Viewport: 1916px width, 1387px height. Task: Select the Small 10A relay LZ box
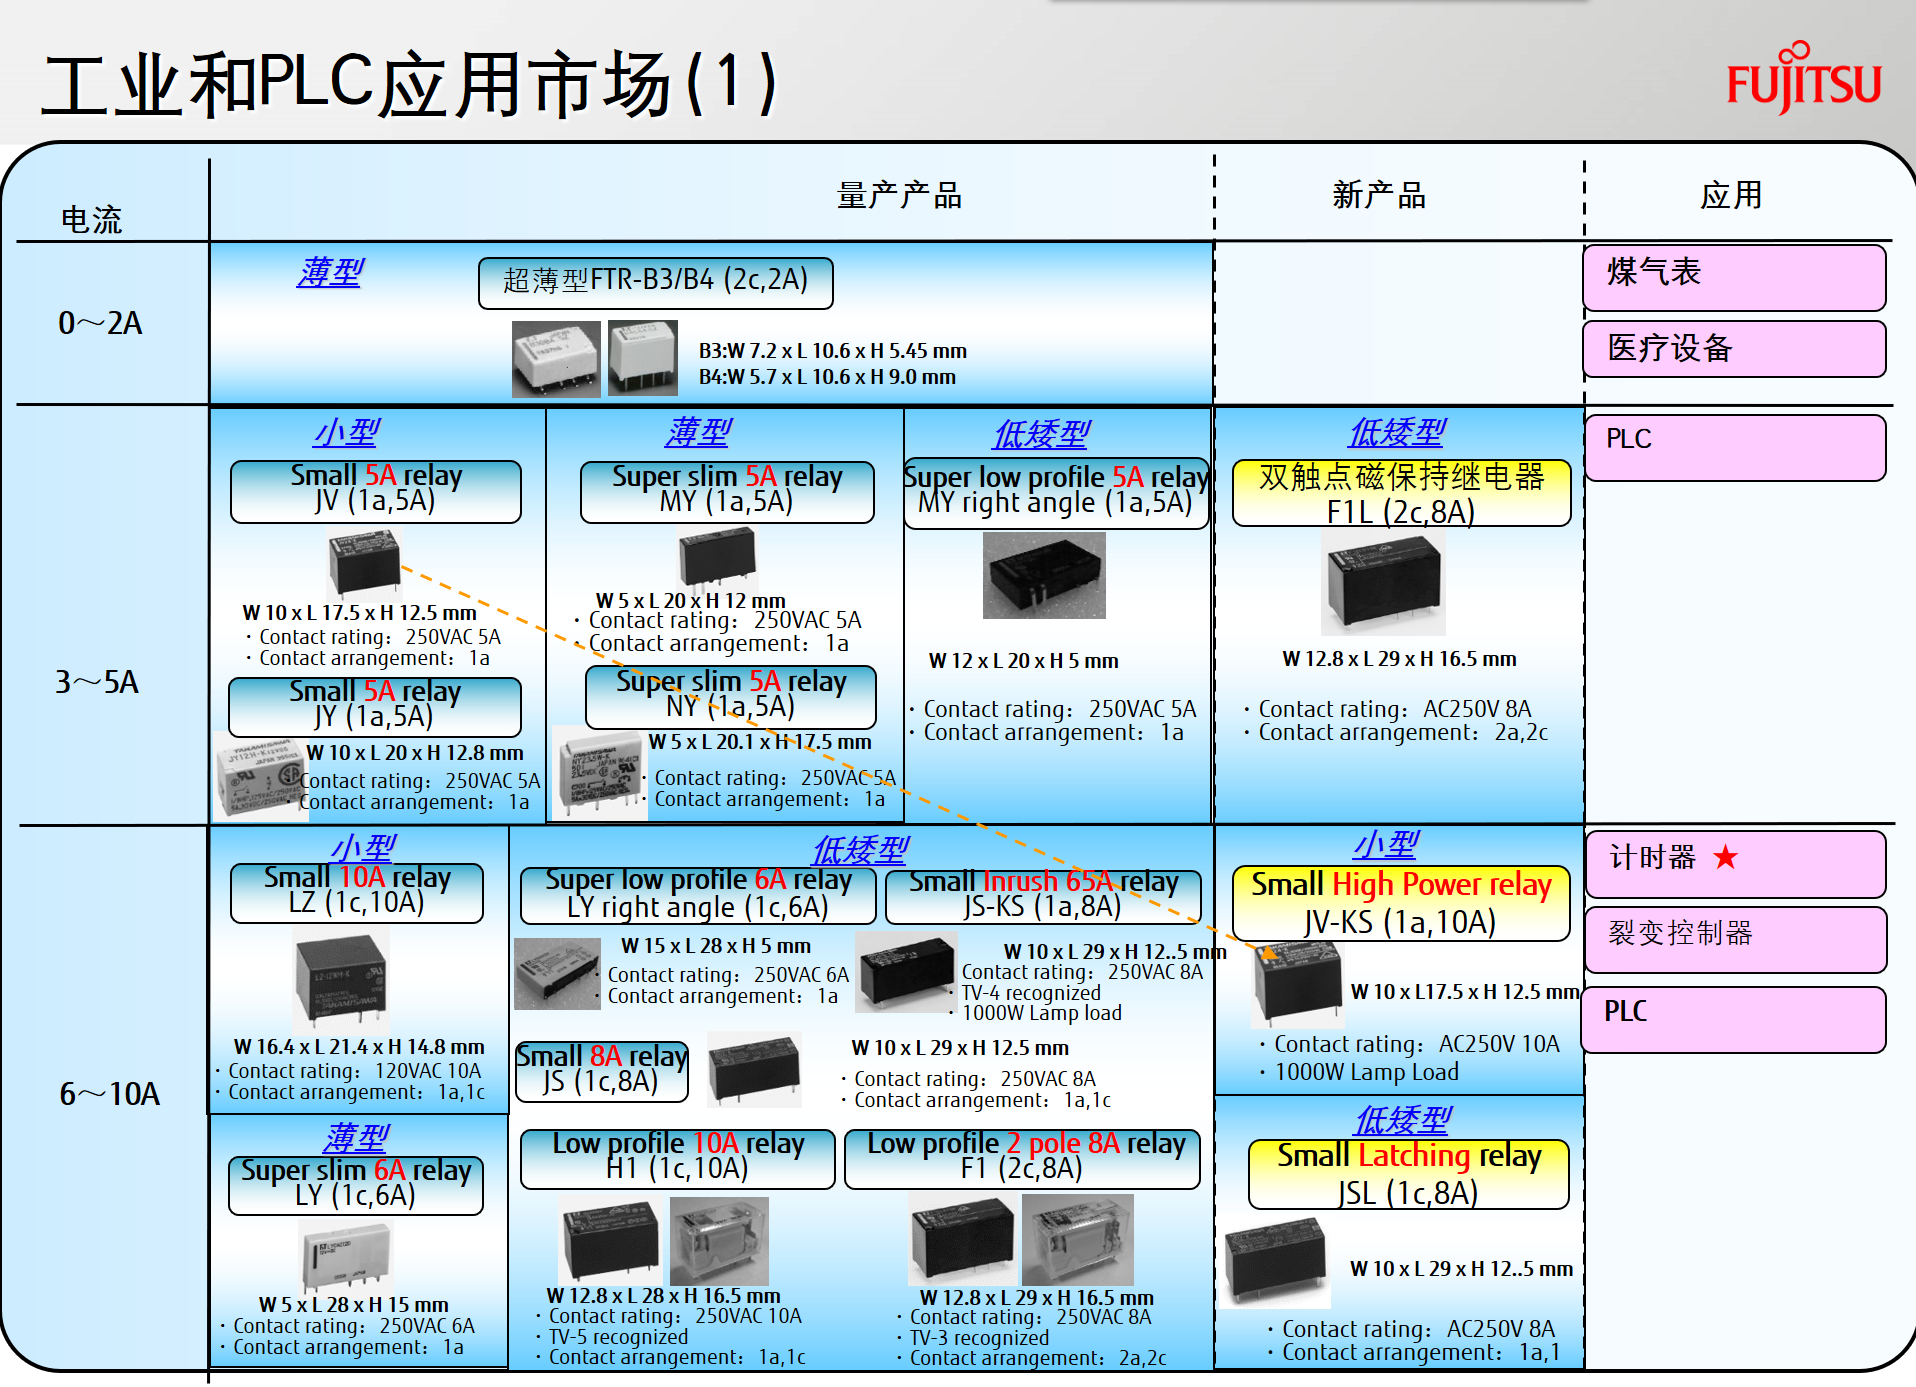[x=357, y=893]
